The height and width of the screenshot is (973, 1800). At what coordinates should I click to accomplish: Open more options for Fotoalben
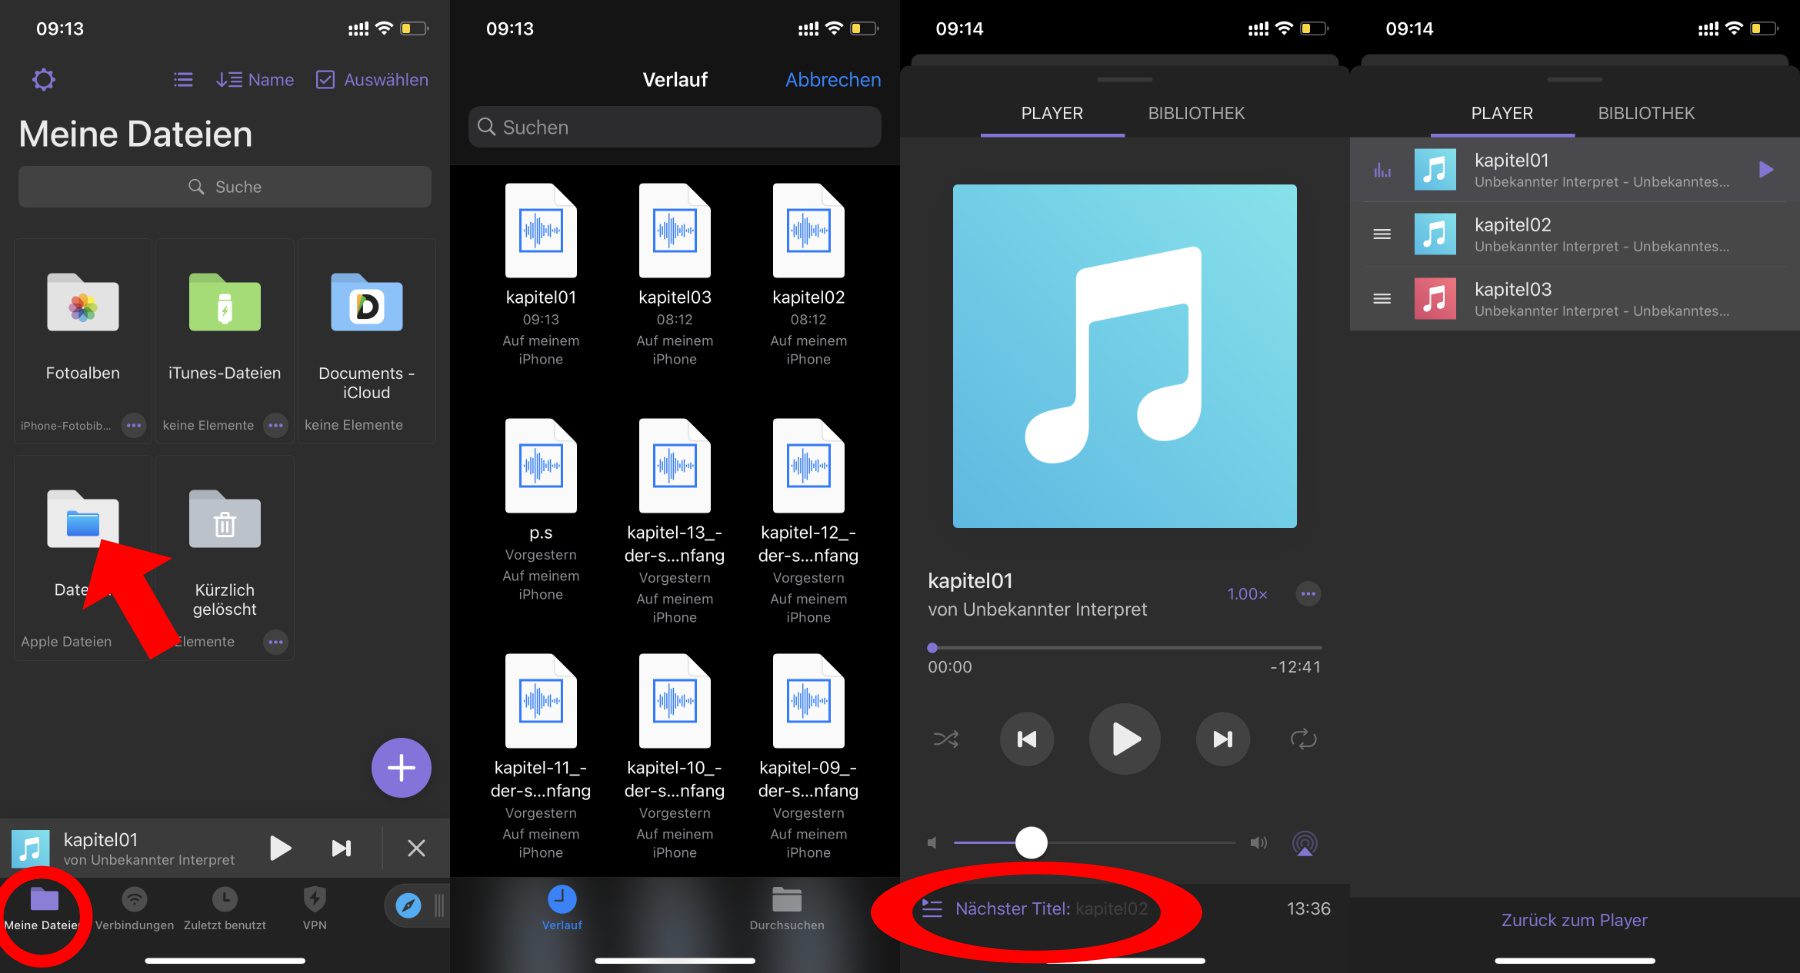click(x=133, y=425)
